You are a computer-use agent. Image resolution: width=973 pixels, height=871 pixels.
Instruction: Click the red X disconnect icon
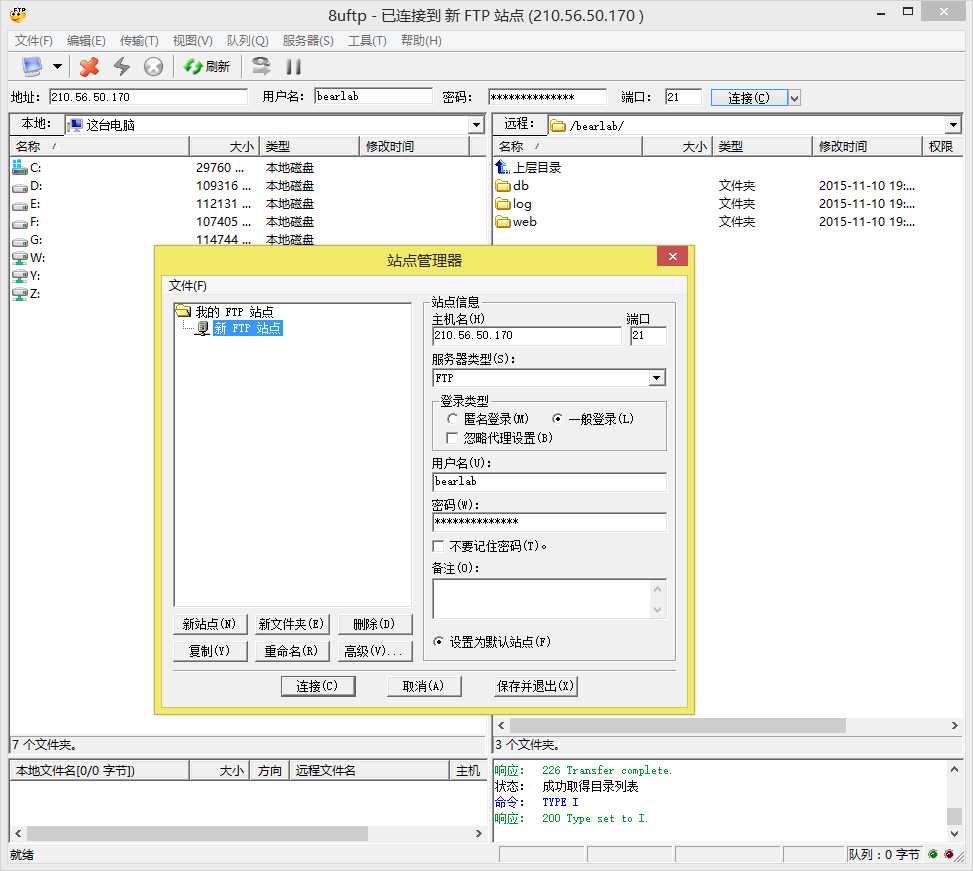coord(89,66)
